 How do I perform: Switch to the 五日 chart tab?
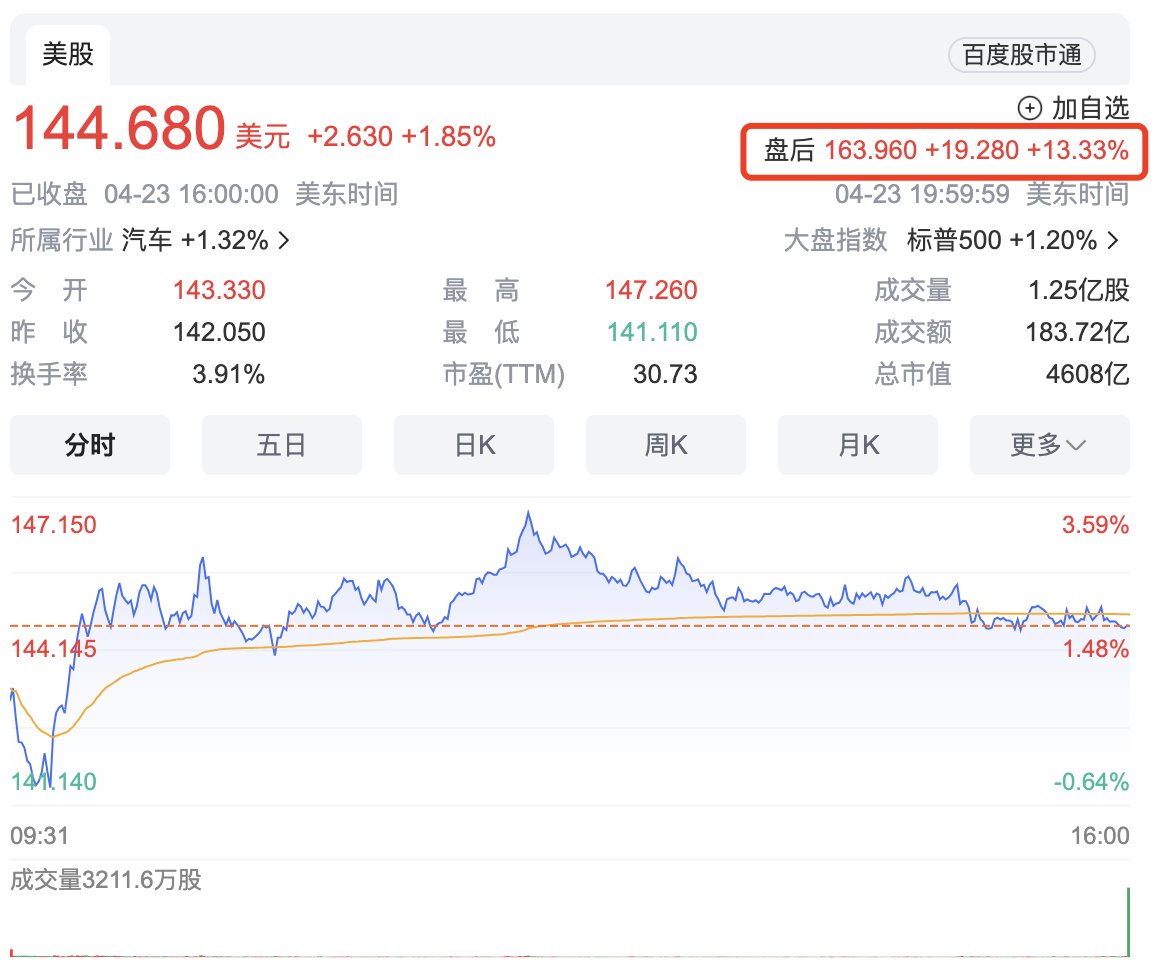click(x=281, y=445)
